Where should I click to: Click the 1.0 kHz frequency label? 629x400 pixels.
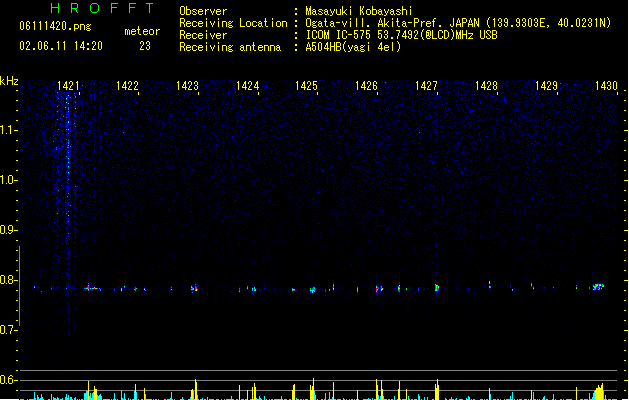[8, 180]
